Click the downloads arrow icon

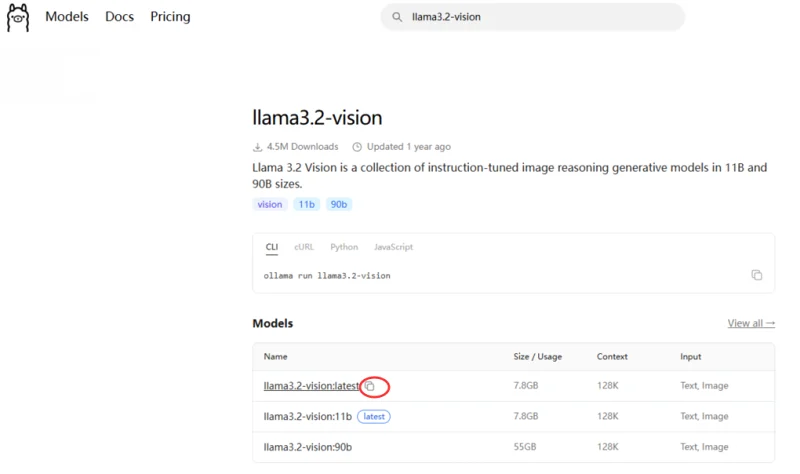tap(258, 147)
